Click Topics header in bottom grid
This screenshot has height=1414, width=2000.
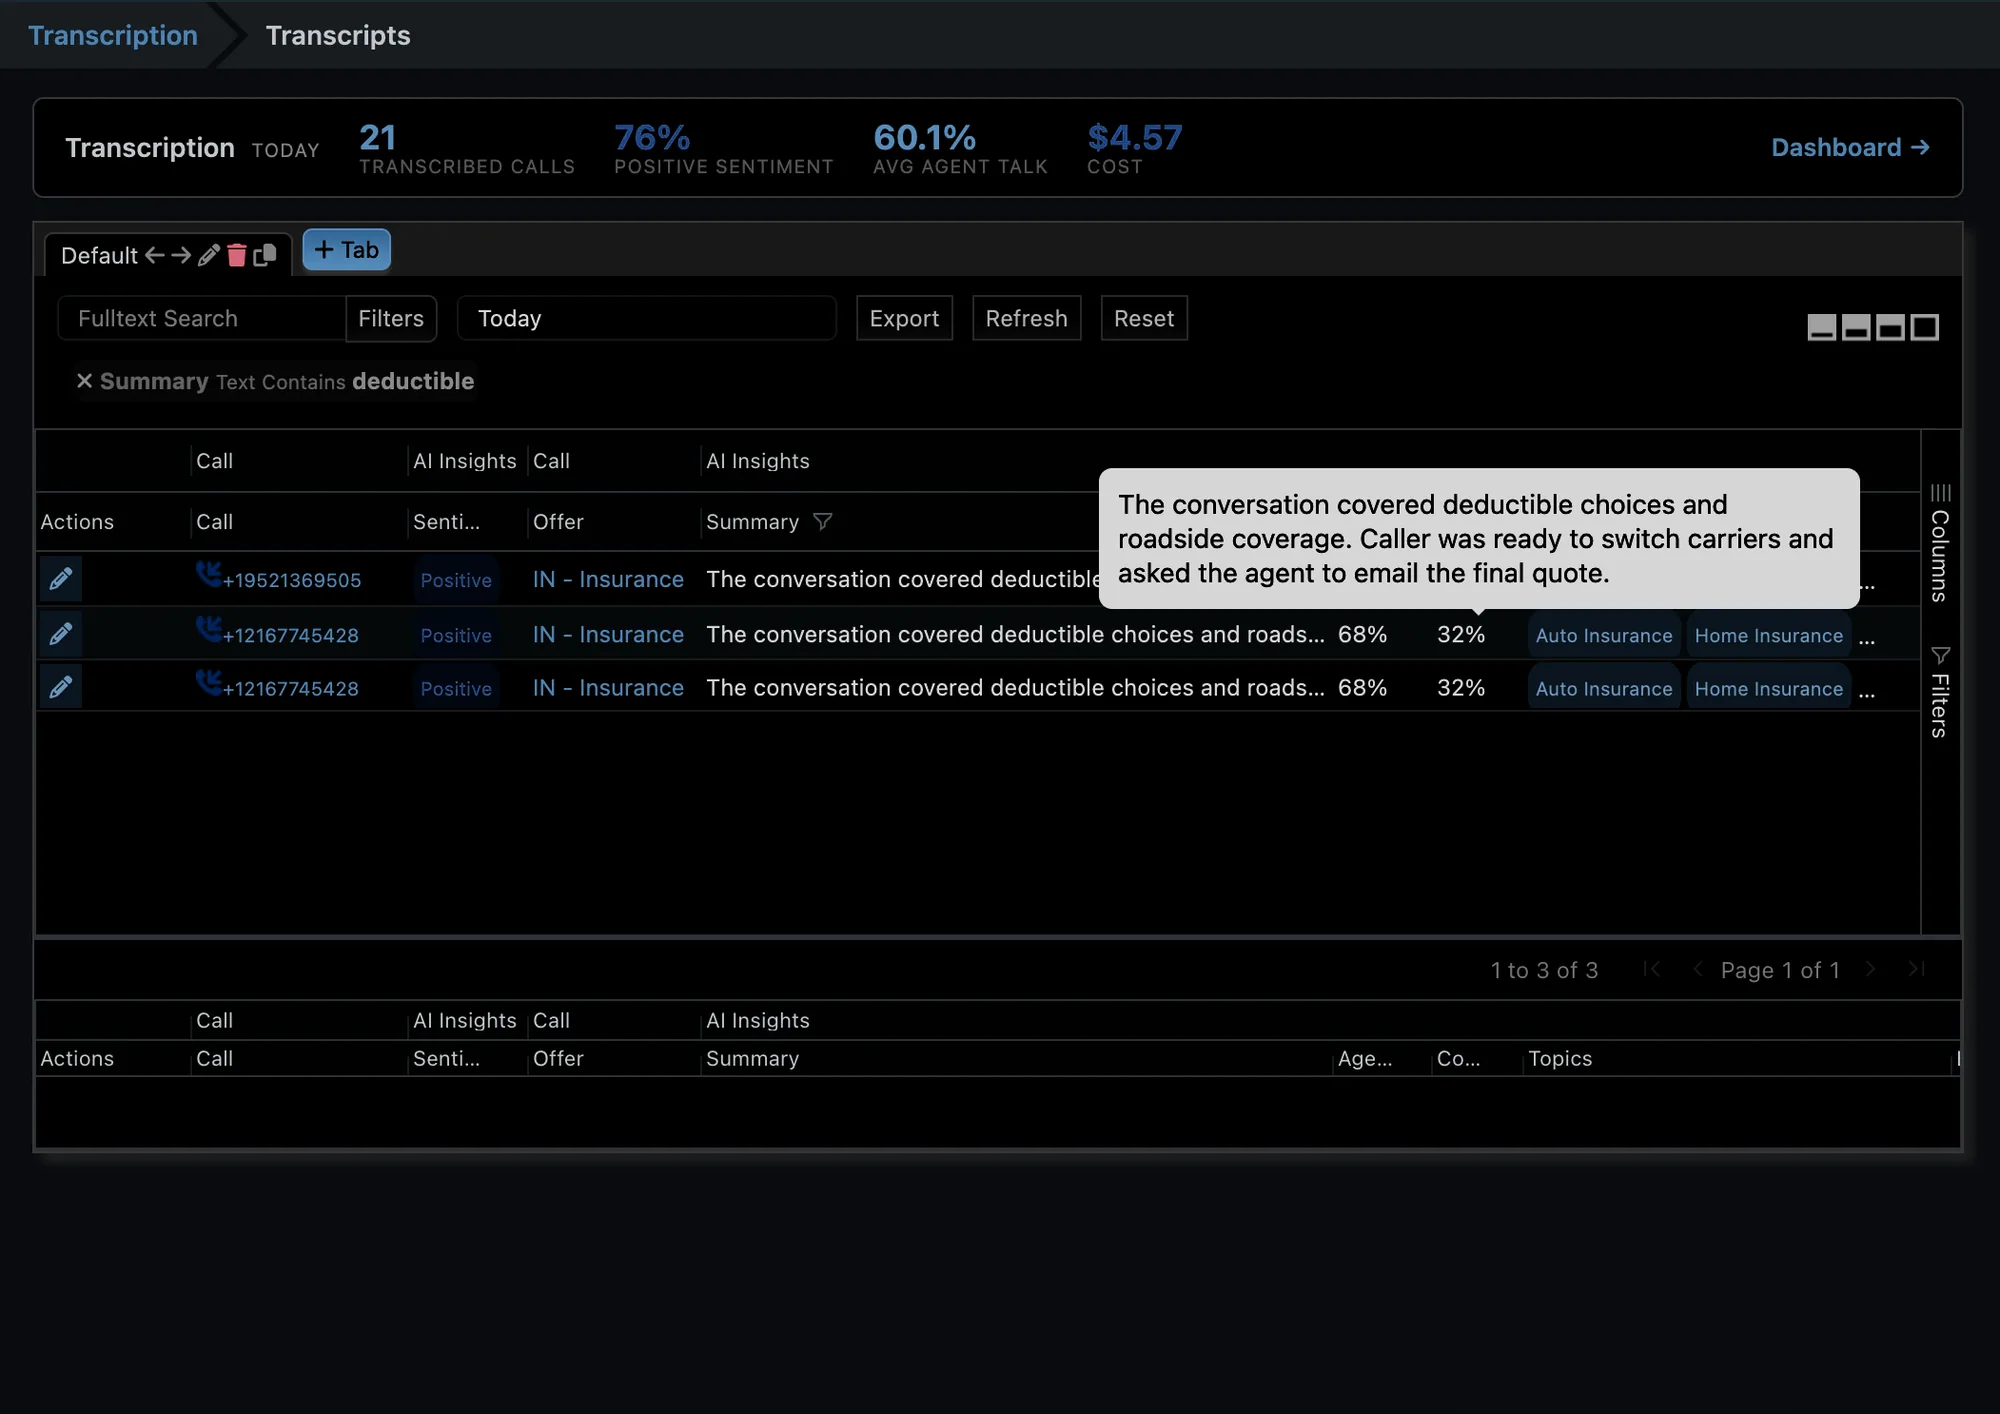tap(1560, 1058)
